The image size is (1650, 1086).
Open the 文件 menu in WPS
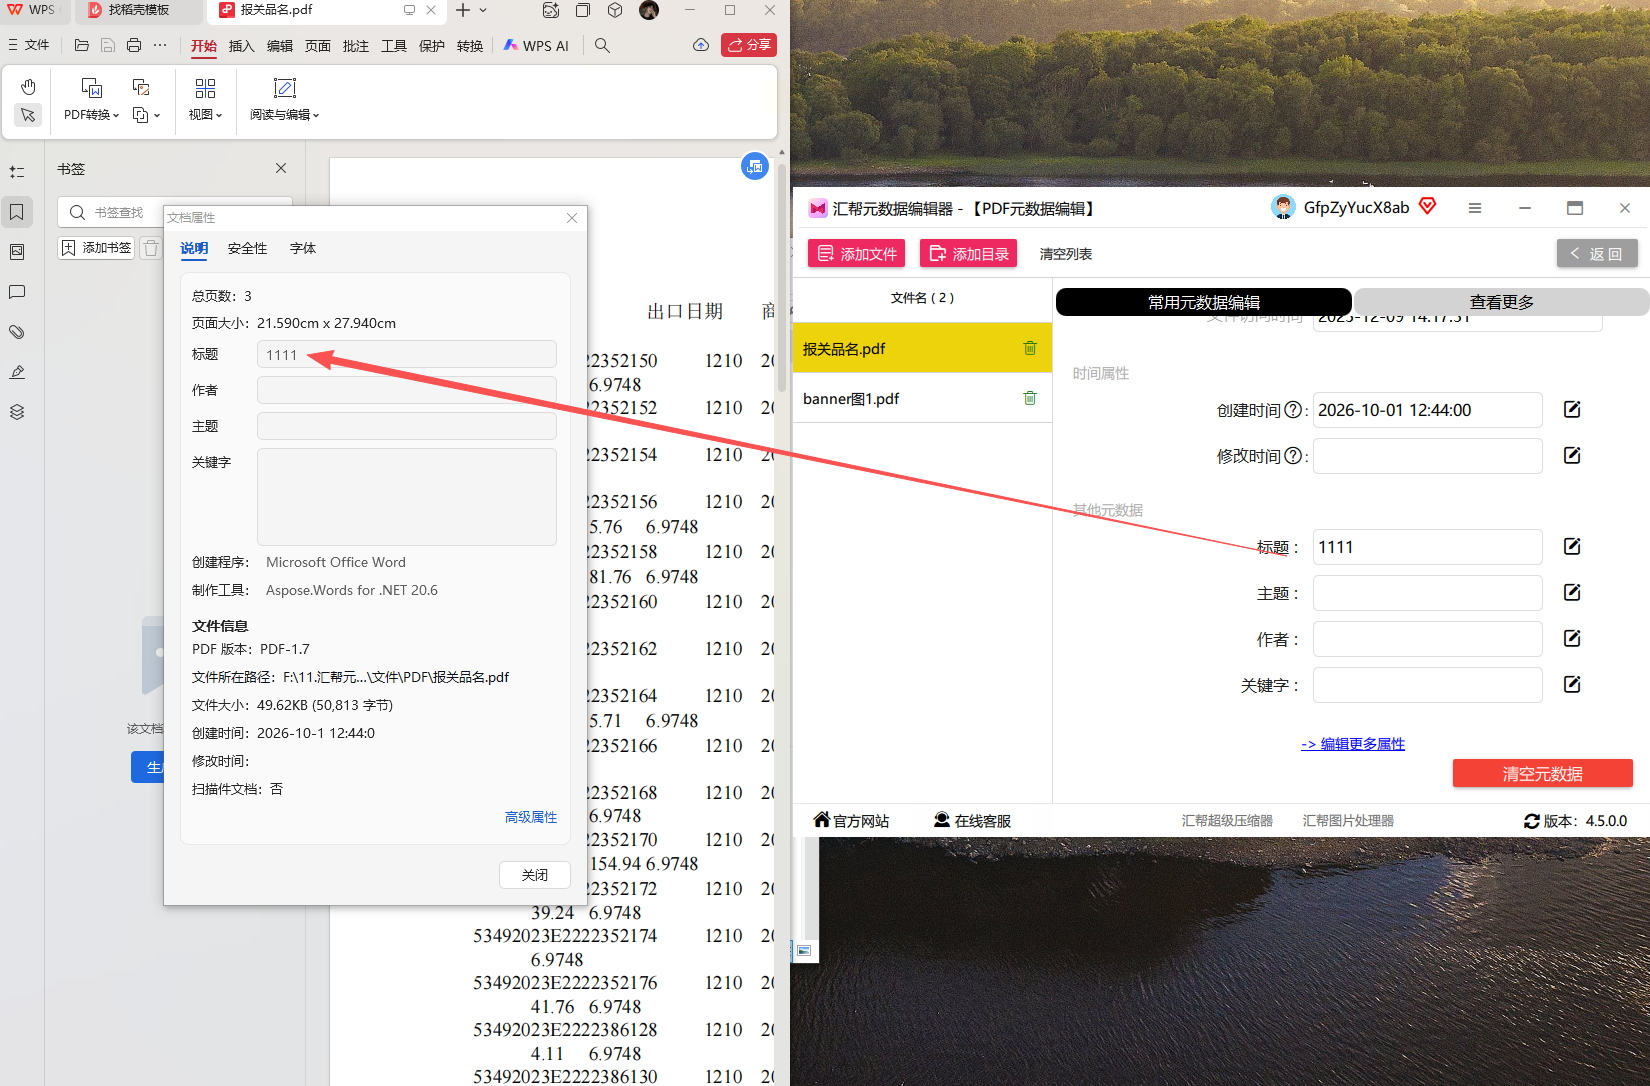[x=29, y=45]
